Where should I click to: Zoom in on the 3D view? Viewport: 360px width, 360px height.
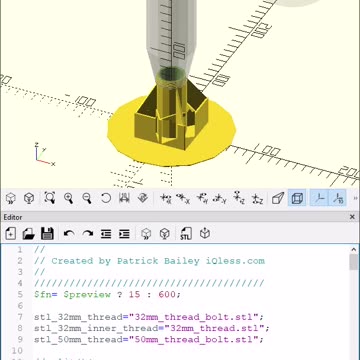click(69, 199)
